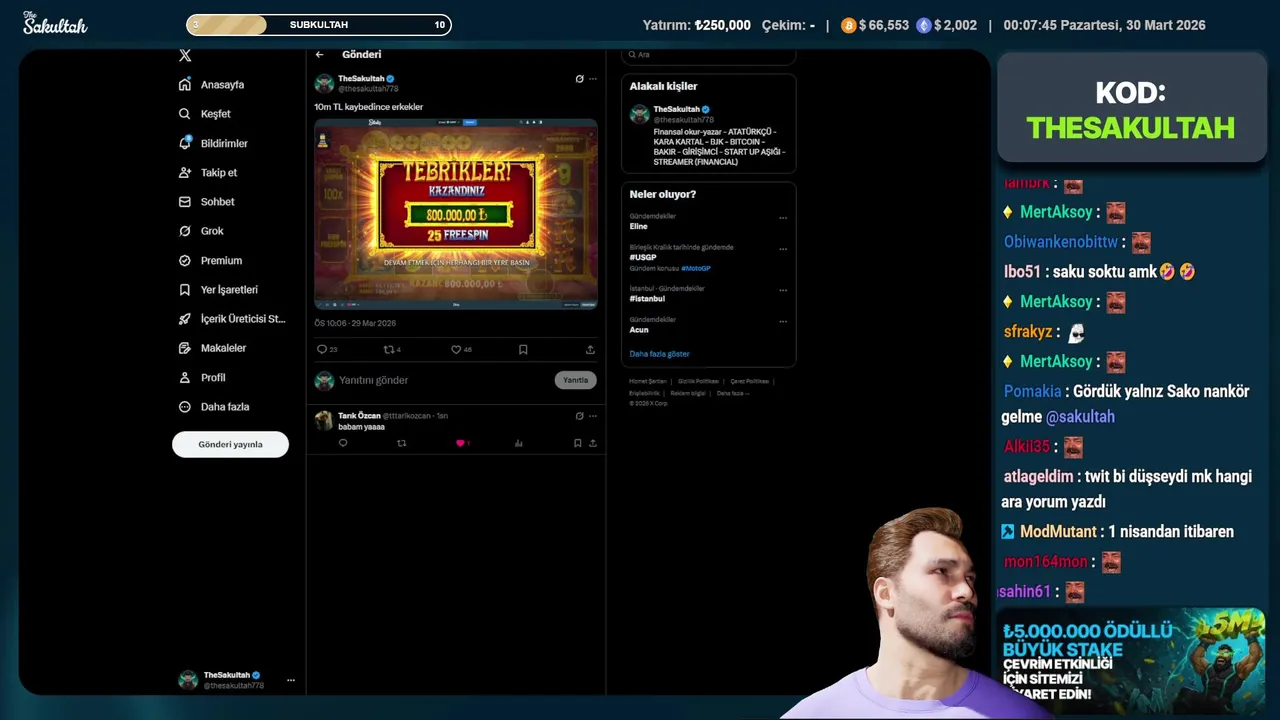Open more options on Tarık Özcan's reply
This screenshot has height=720, width=1280.
(593, 416)
